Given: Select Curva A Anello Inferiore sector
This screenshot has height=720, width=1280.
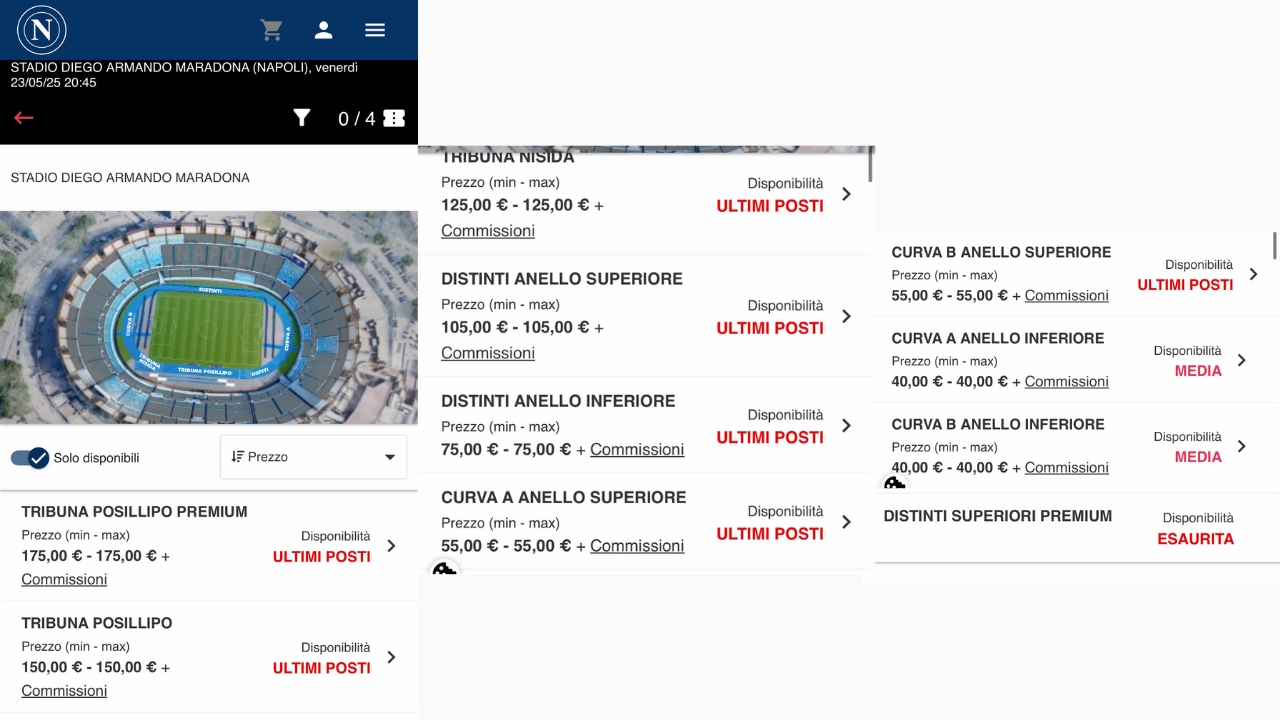Looking at the screenshot, I should [x=1076, y=360].
